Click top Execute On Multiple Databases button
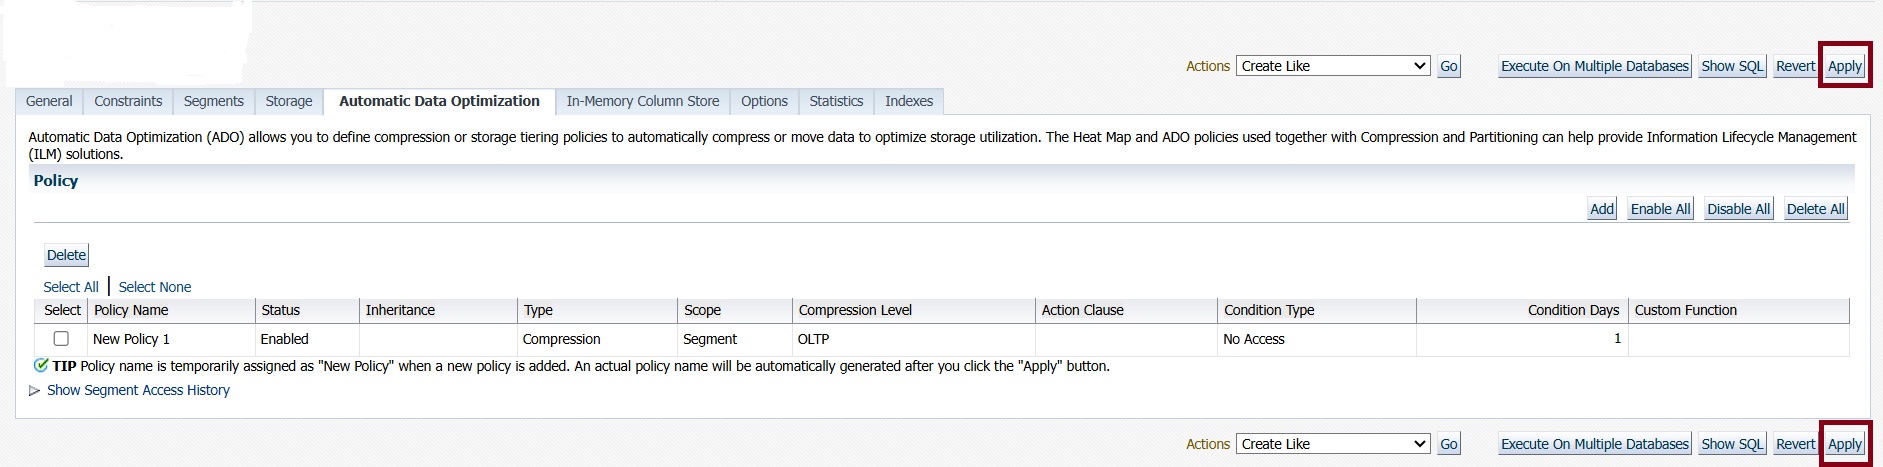 click(1594, 66)
